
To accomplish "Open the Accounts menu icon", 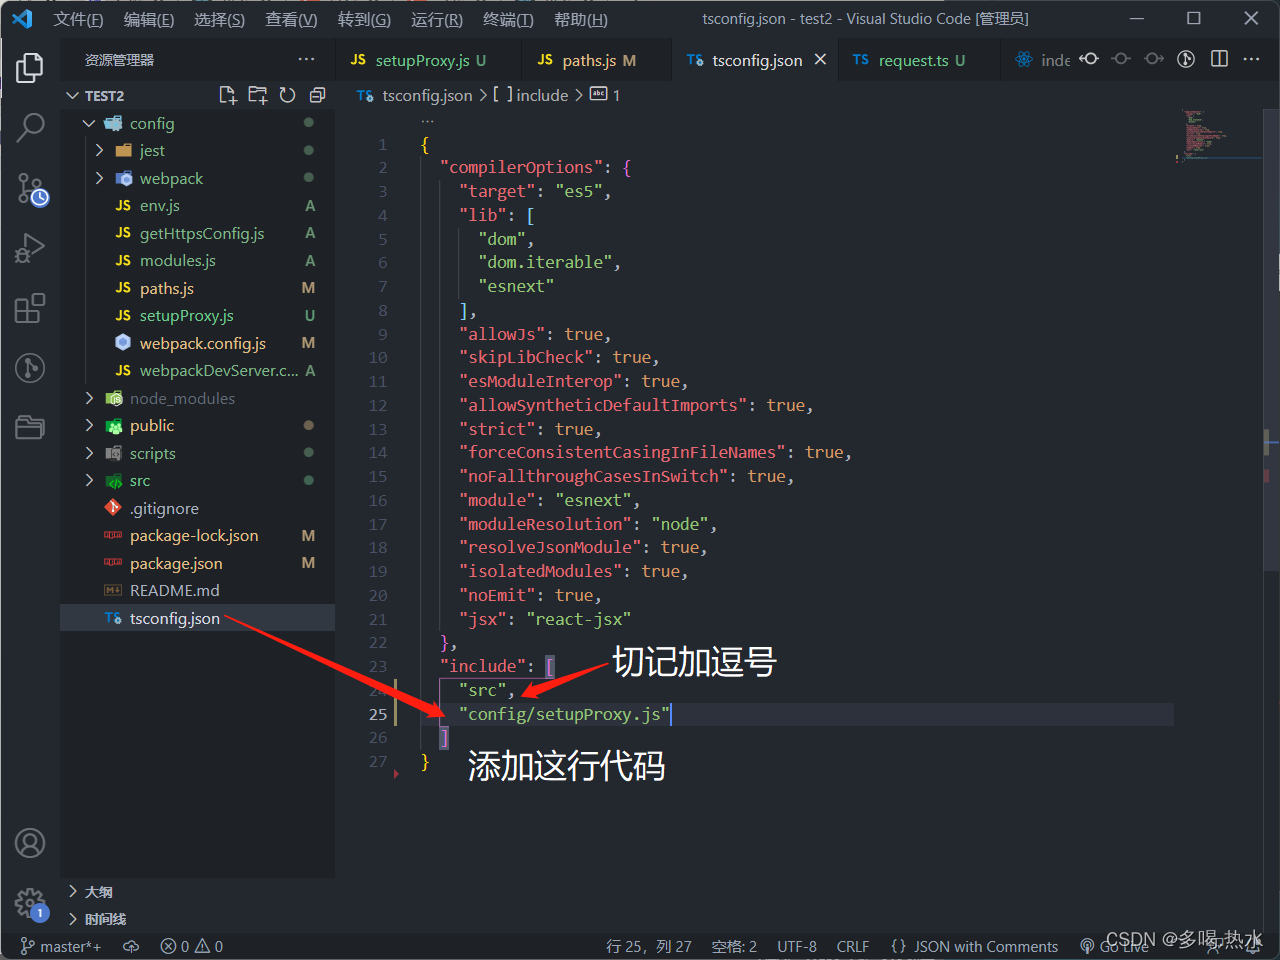I will pyautogui.click(x=30, y=843).
